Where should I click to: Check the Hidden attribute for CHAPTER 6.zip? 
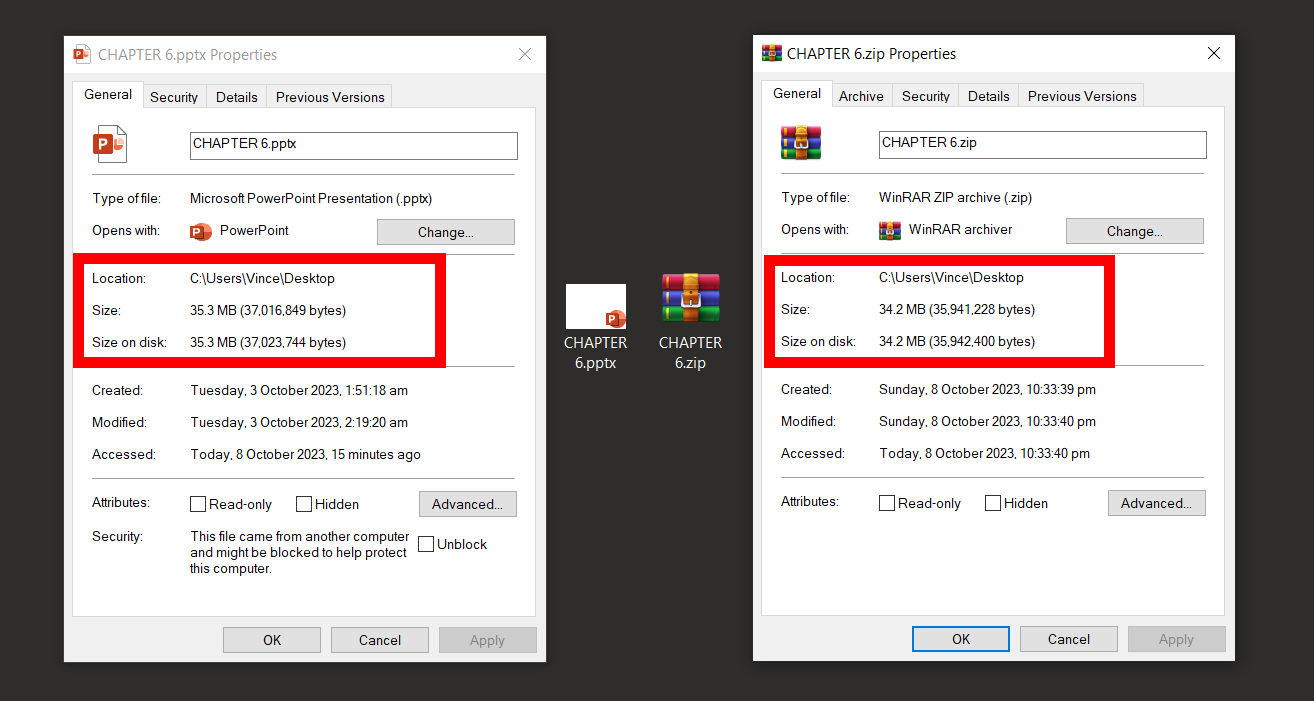[x=993, y=503]
